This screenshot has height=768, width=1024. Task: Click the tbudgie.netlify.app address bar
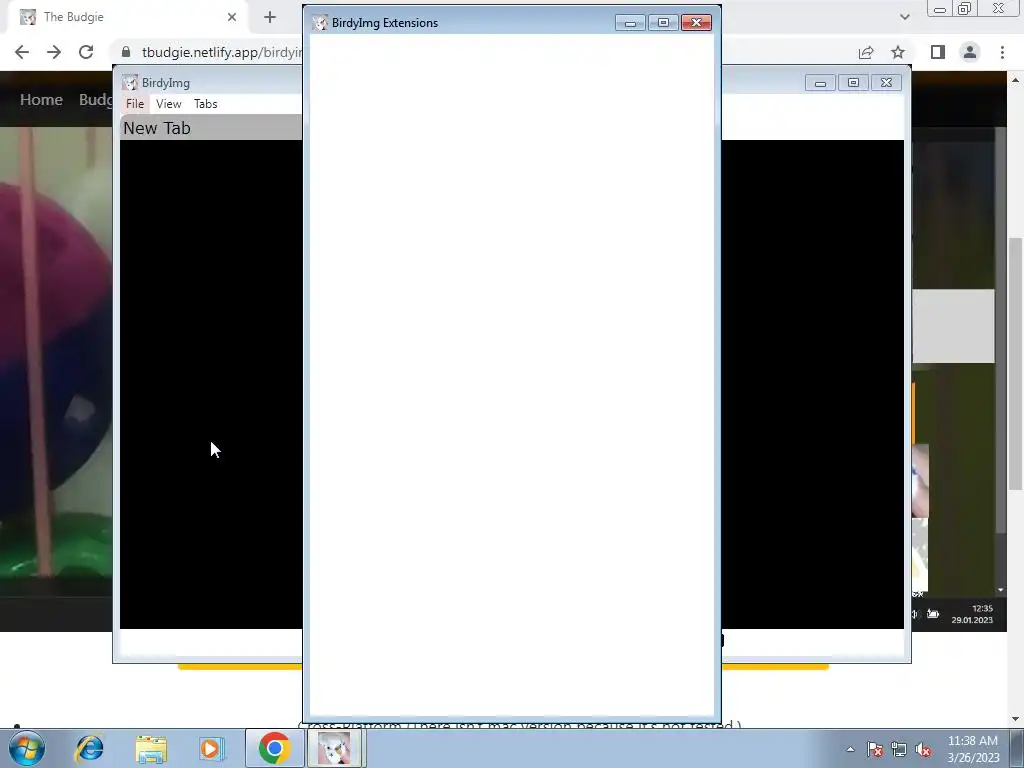(222, 52)
